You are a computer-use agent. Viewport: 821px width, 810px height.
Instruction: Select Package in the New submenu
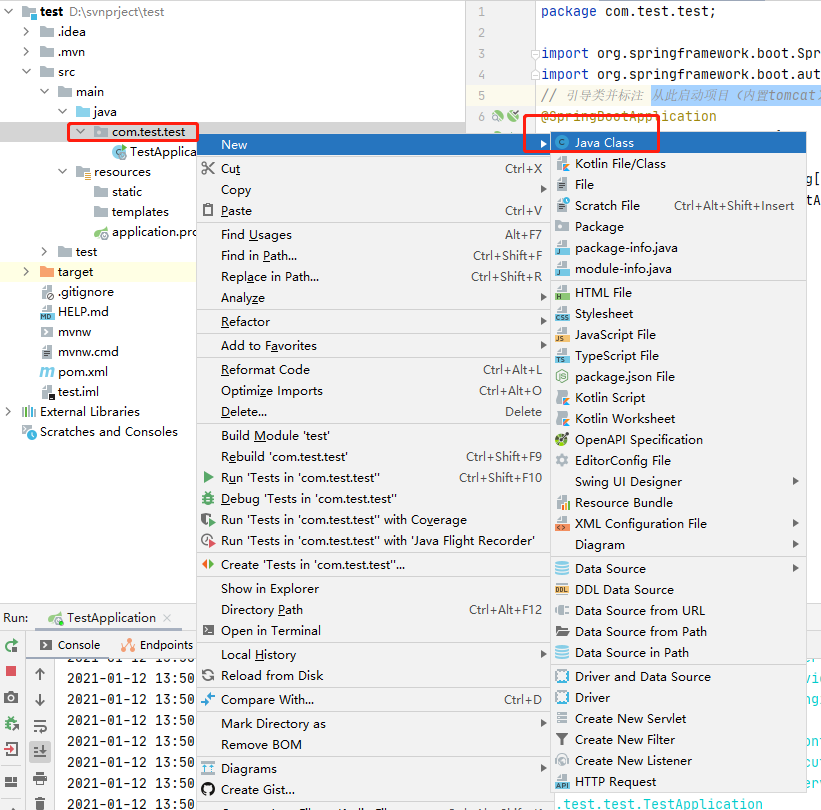679,226
